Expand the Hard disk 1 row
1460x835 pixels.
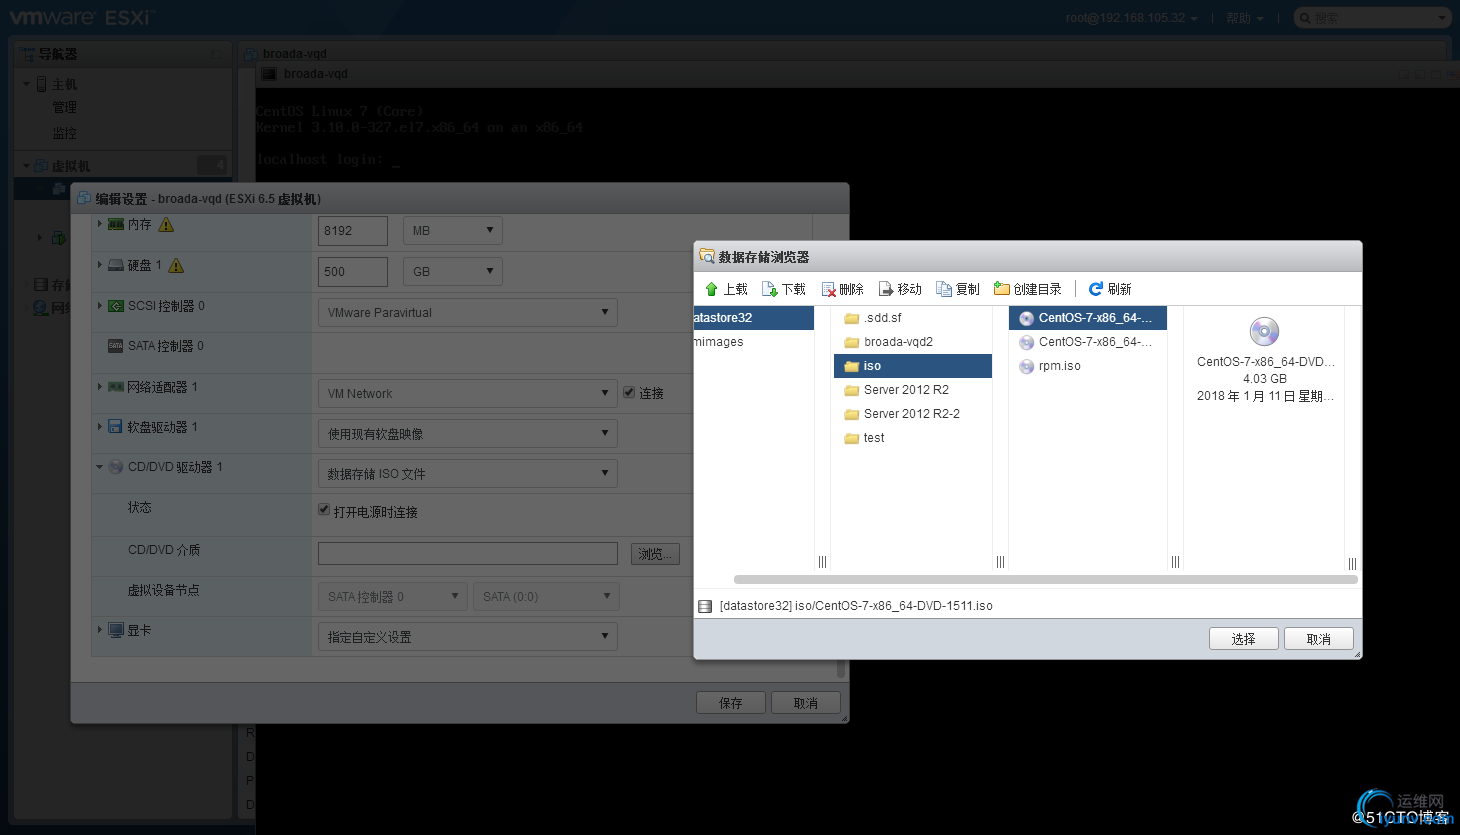tap(100, 265)
